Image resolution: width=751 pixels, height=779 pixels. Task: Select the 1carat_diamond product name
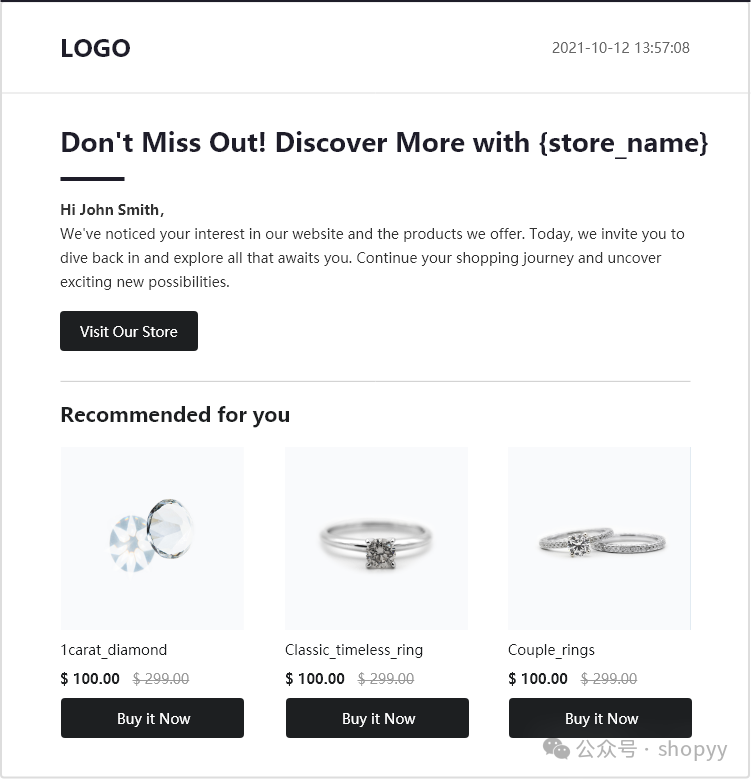(x=114, y=650)
